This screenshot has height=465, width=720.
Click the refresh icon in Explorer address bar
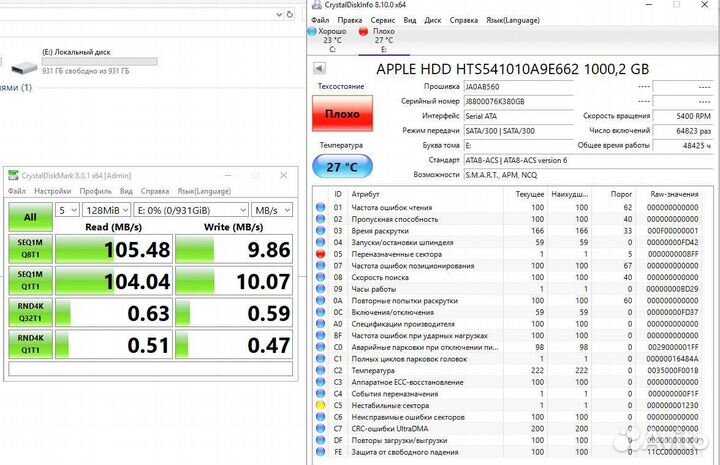tap(290, 14)
